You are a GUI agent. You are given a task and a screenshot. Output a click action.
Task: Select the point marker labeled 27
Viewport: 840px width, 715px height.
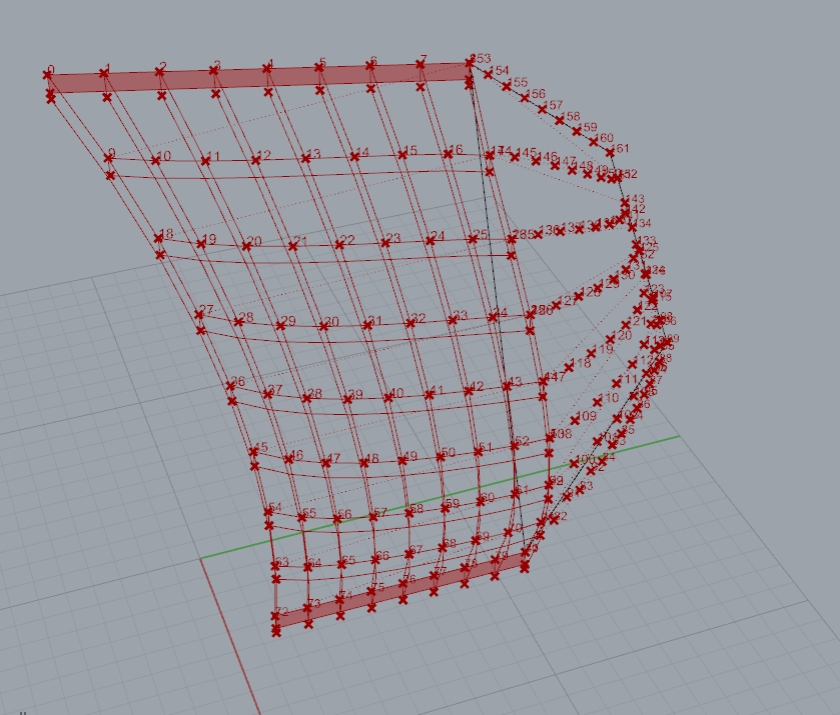point(198,314)
